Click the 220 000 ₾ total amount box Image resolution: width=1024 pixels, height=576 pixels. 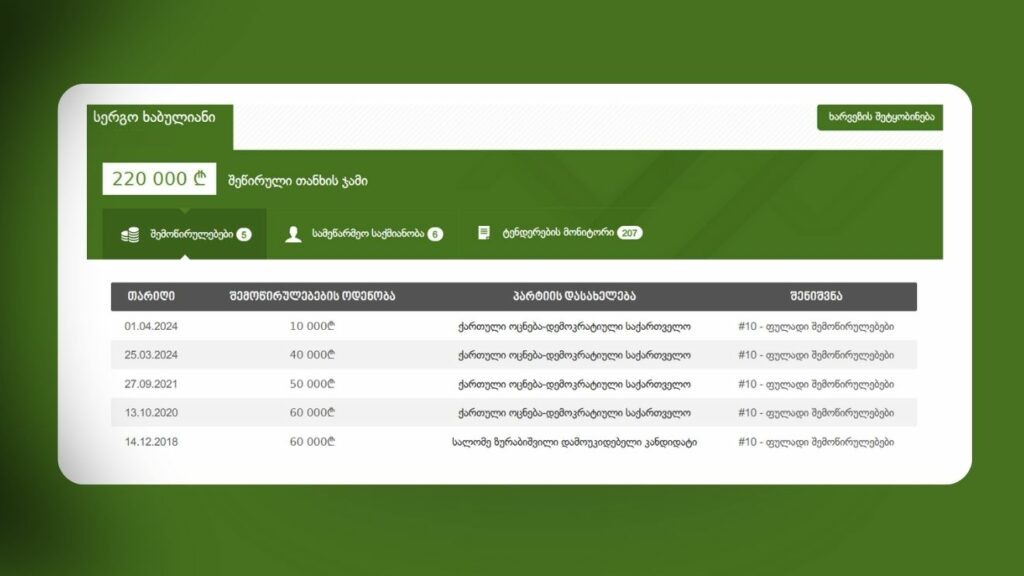click(159, 179)
